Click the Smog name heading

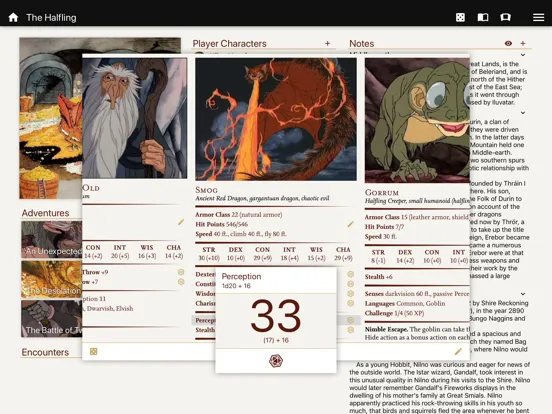point(207,190)
